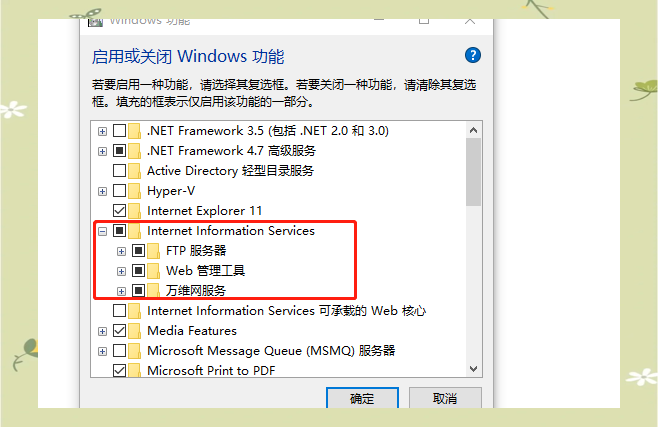The height and width of the screenshot is (427, 658).
Task: Click the feature list scroll up arrow
Action: 473,130
